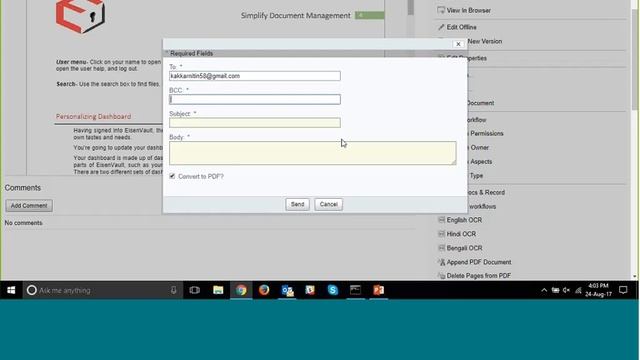Image resolution: width=640 pixels, height=360 pixels.
Task: Click into the BCC input field
Action: (255, 99)
